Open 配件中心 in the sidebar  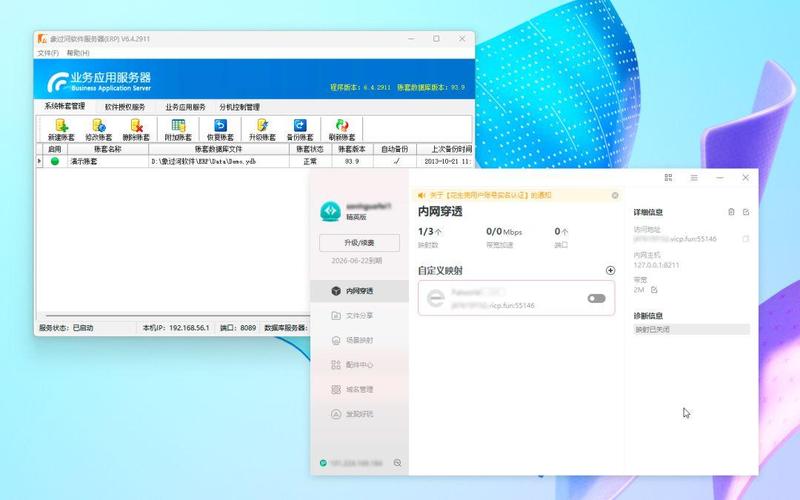tap(359, 365)
